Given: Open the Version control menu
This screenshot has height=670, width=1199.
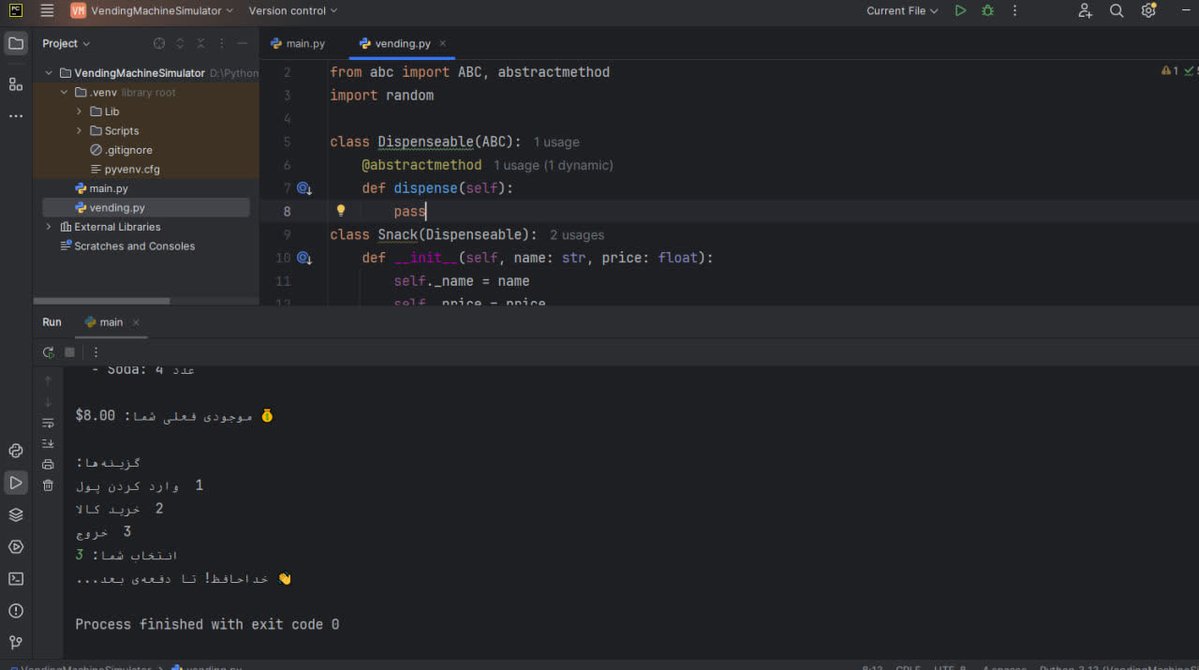Looking at the screenshot, I should pyautogui.click(x=292, y=10).
